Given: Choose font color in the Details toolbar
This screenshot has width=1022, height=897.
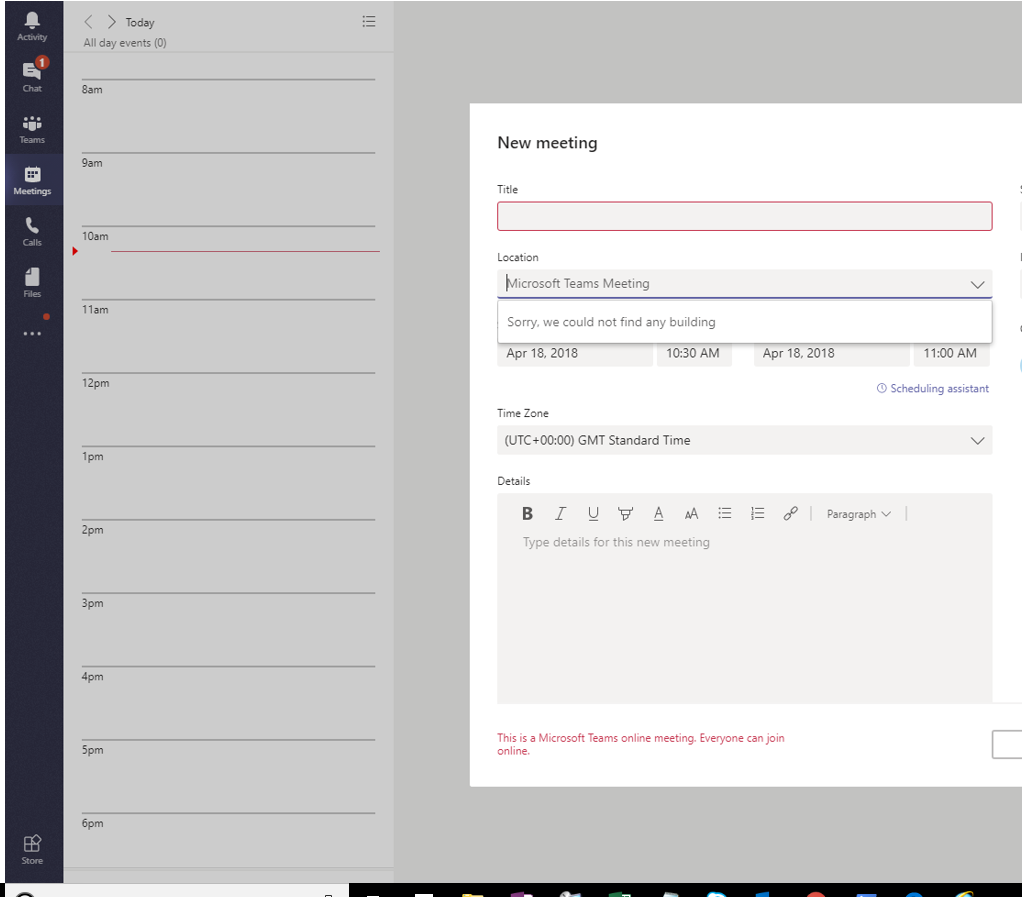Looking at the screenshot, I should click(658, 514).
